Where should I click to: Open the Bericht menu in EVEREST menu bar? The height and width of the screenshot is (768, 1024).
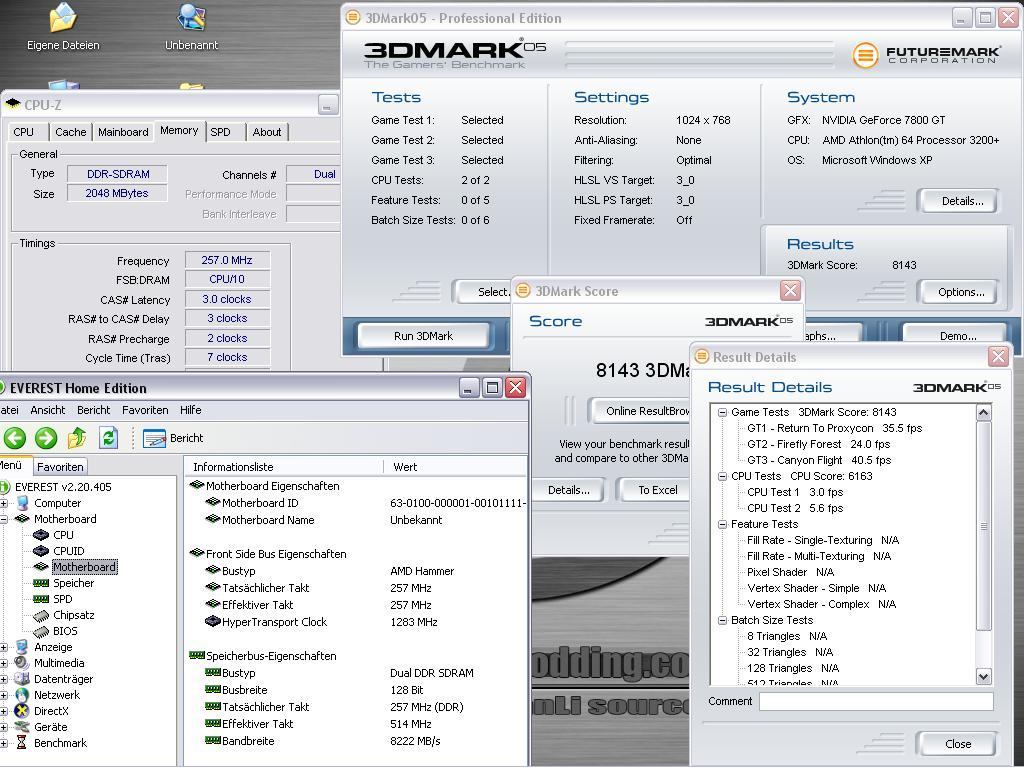click(x=93, y=410)
